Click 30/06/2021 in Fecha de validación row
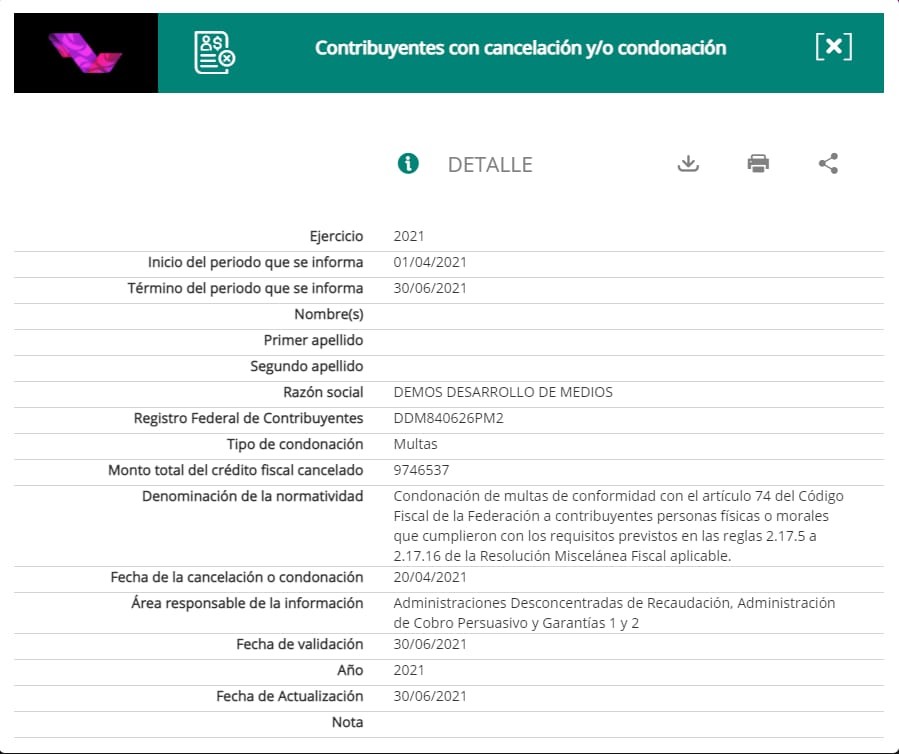899x754 pixels. tap(430, 644)
